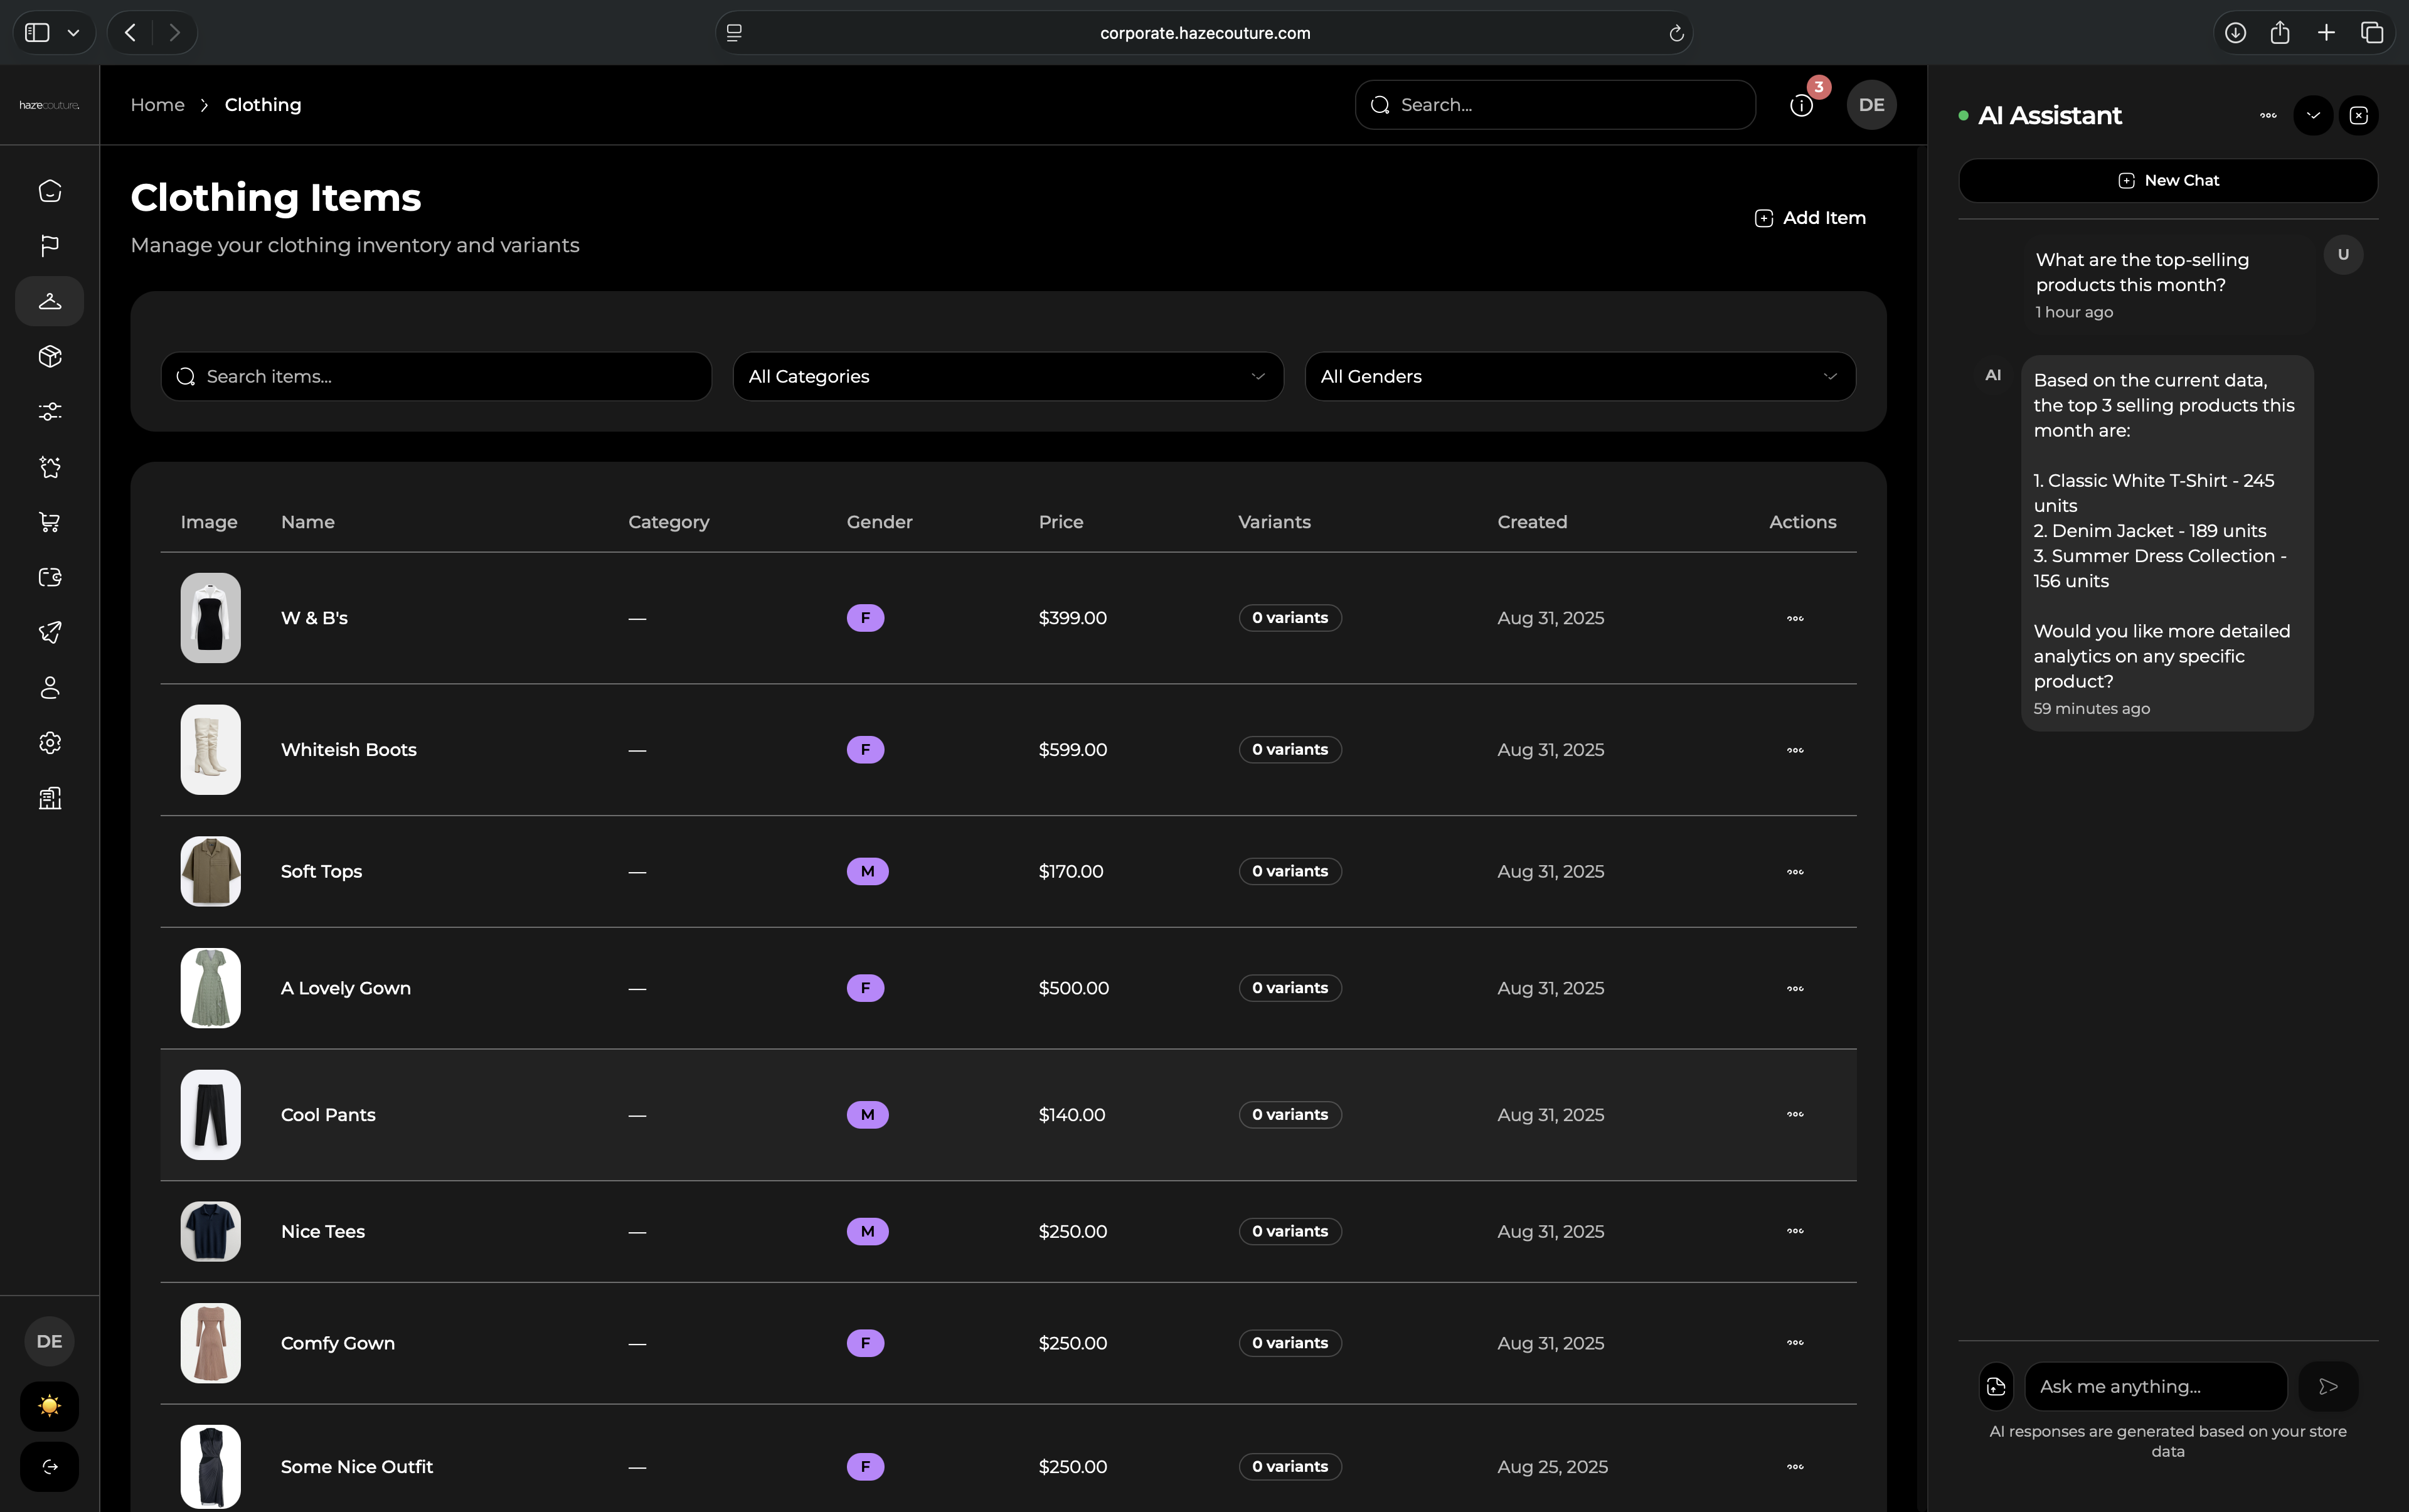
Task: Collapse the AI Assistant panel via chevron
Action: [2312, 115]
